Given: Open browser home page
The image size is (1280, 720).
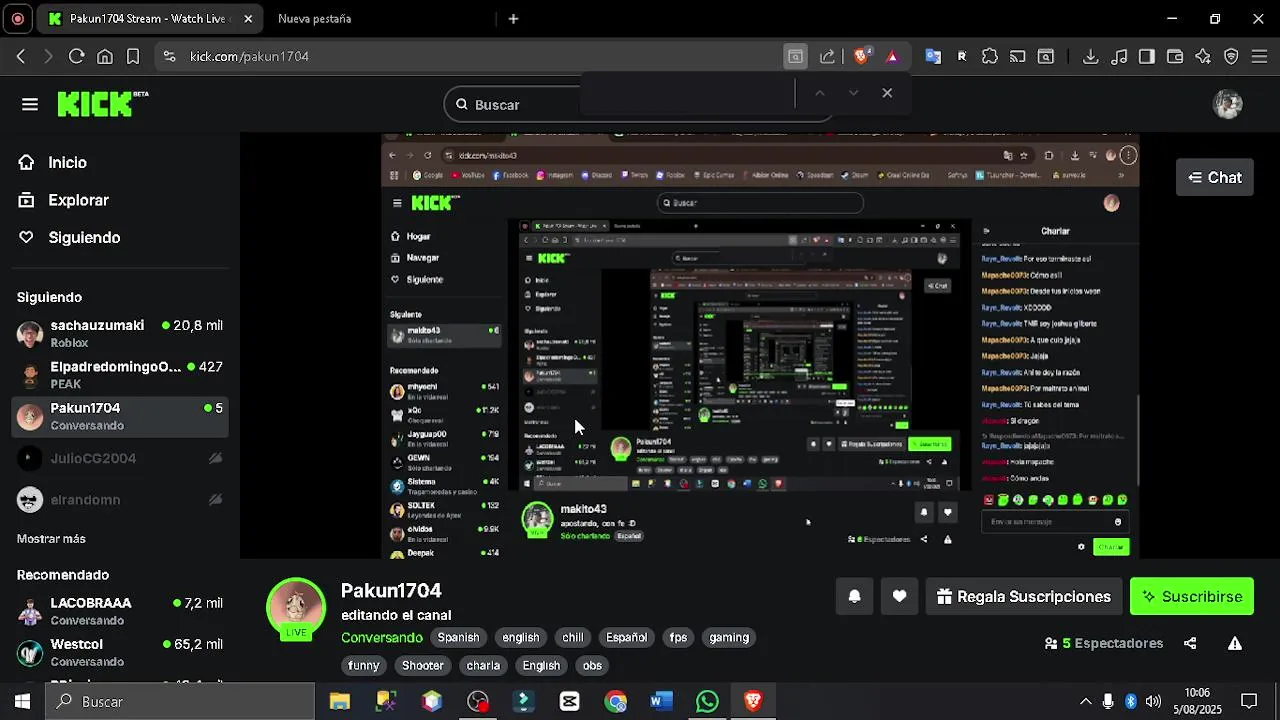Looking at the screenshot, I should click(x=104, y=57).
